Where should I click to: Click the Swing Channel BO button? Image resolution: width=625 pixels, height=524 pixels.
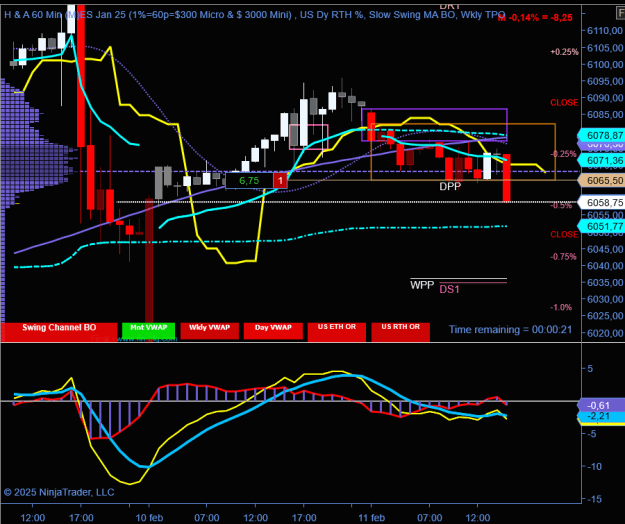point(59,331)
